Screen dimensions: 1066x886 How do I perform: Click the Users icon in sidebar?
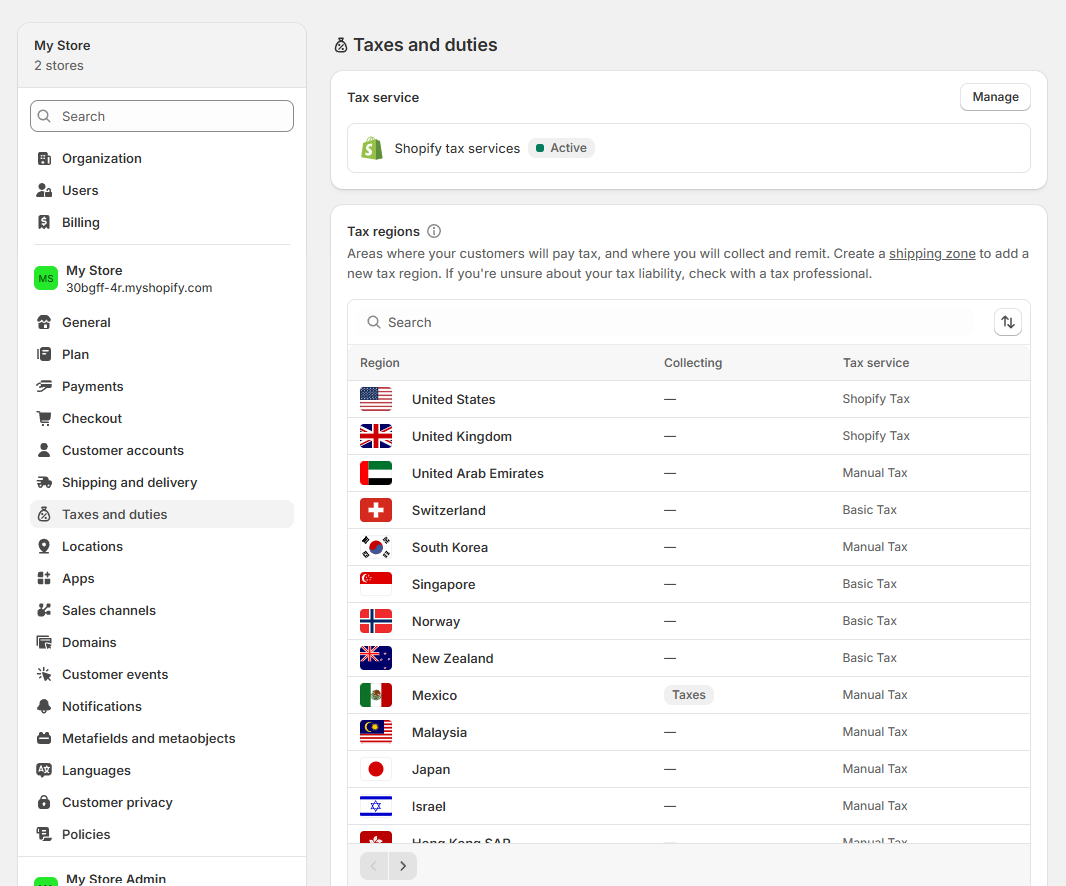(44, 190)
